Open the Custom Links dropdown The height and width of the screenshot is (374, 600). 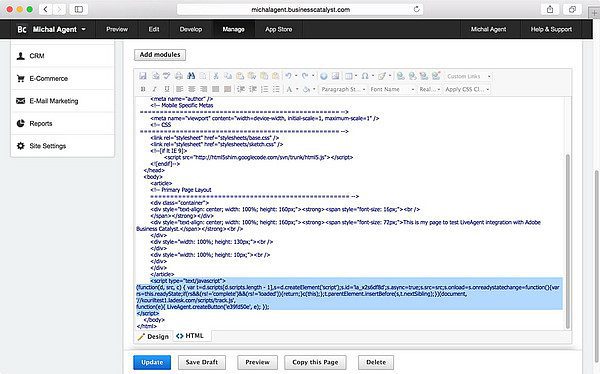click(x=468, y=76)
